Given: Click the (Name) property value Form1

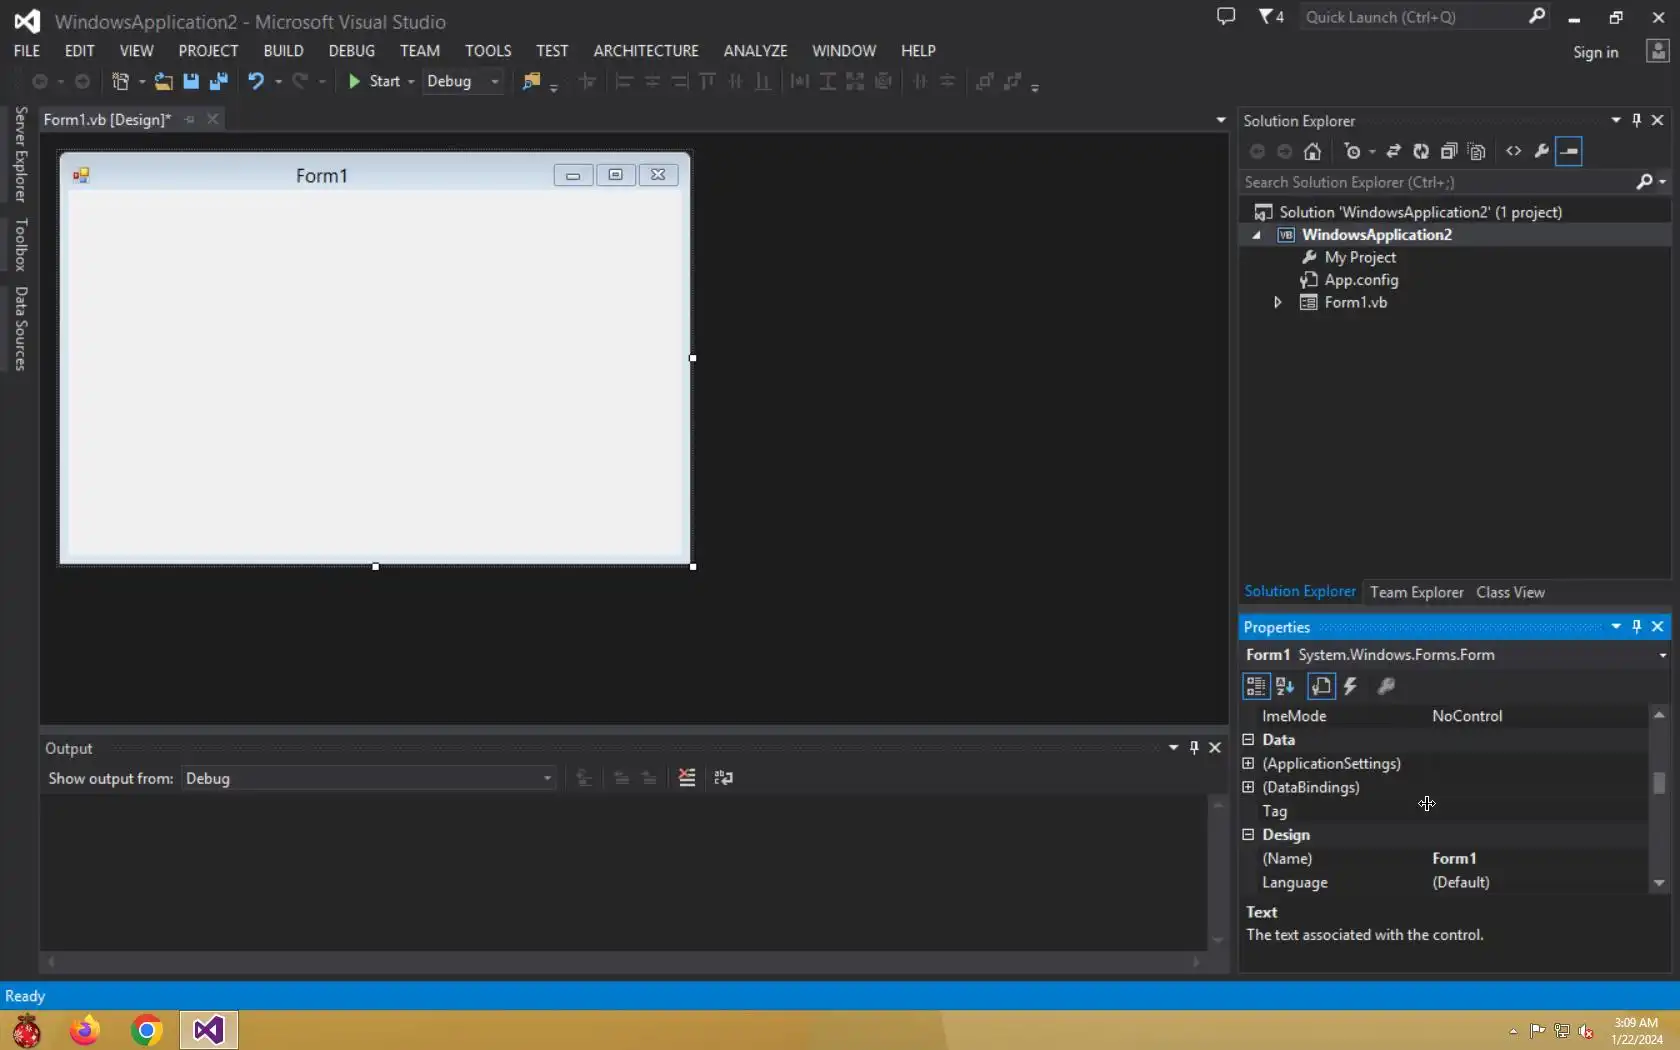Looking at the screenshot, I should coord(1454,858).
